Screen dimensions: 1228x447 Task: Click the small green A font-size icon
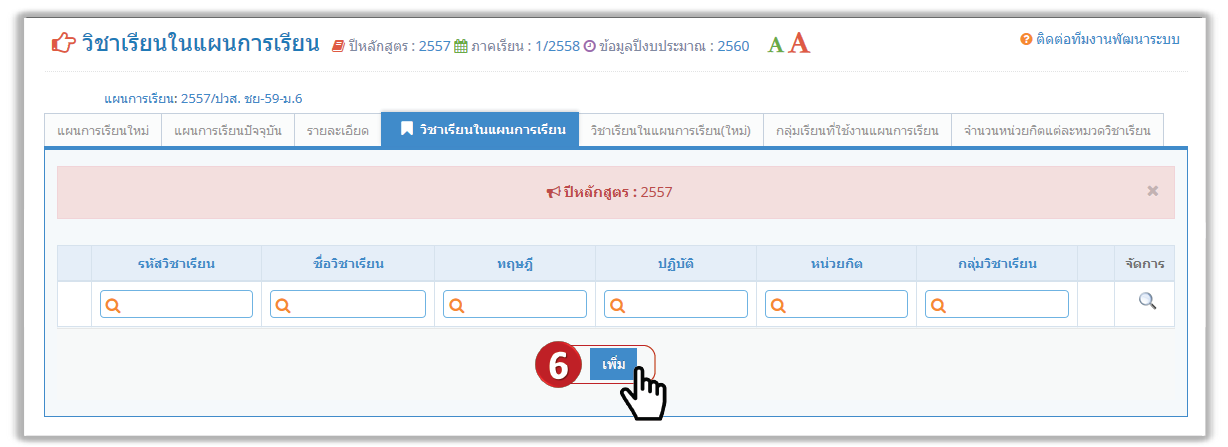[775, 45]
